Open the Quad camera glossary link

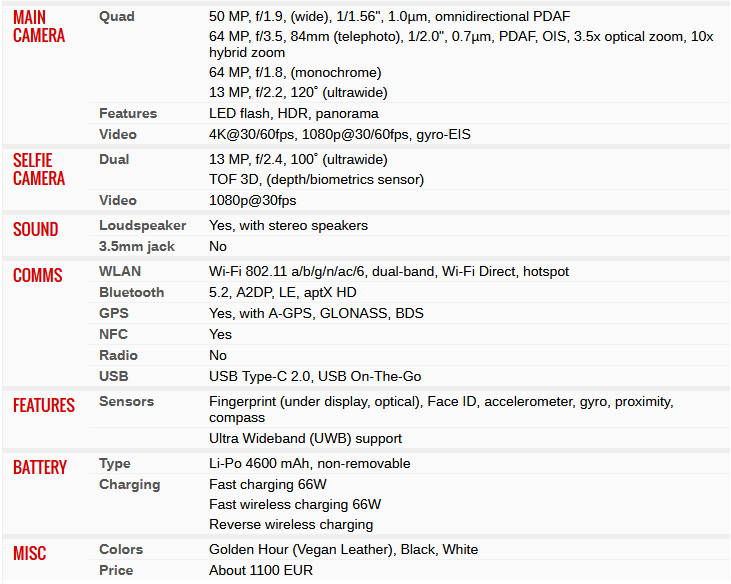point(116,17)
